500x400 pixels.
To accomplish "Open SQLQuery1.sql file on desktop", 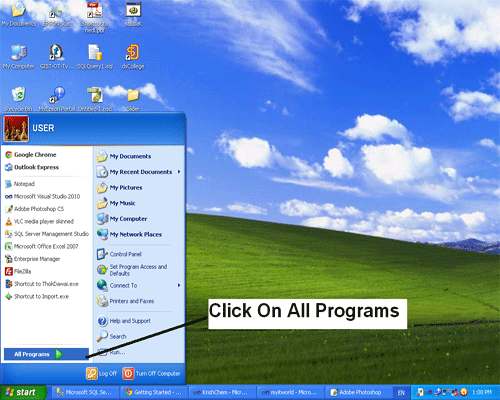I will 95,57.
